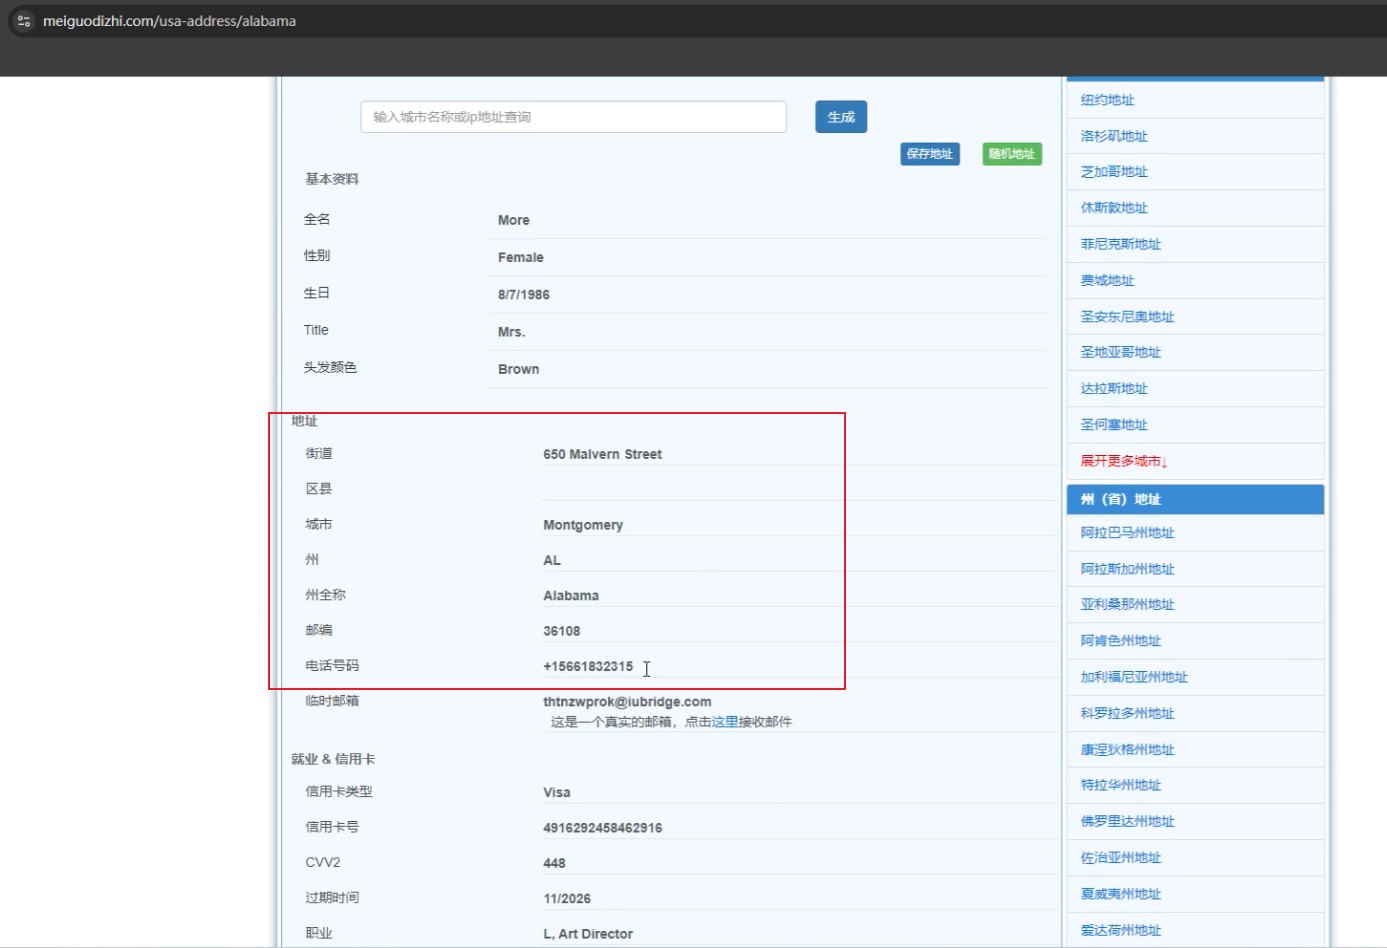Click the credit card number 4916292458462916
This screenshot has height=948, width=1387.
[x=602, y=828]
